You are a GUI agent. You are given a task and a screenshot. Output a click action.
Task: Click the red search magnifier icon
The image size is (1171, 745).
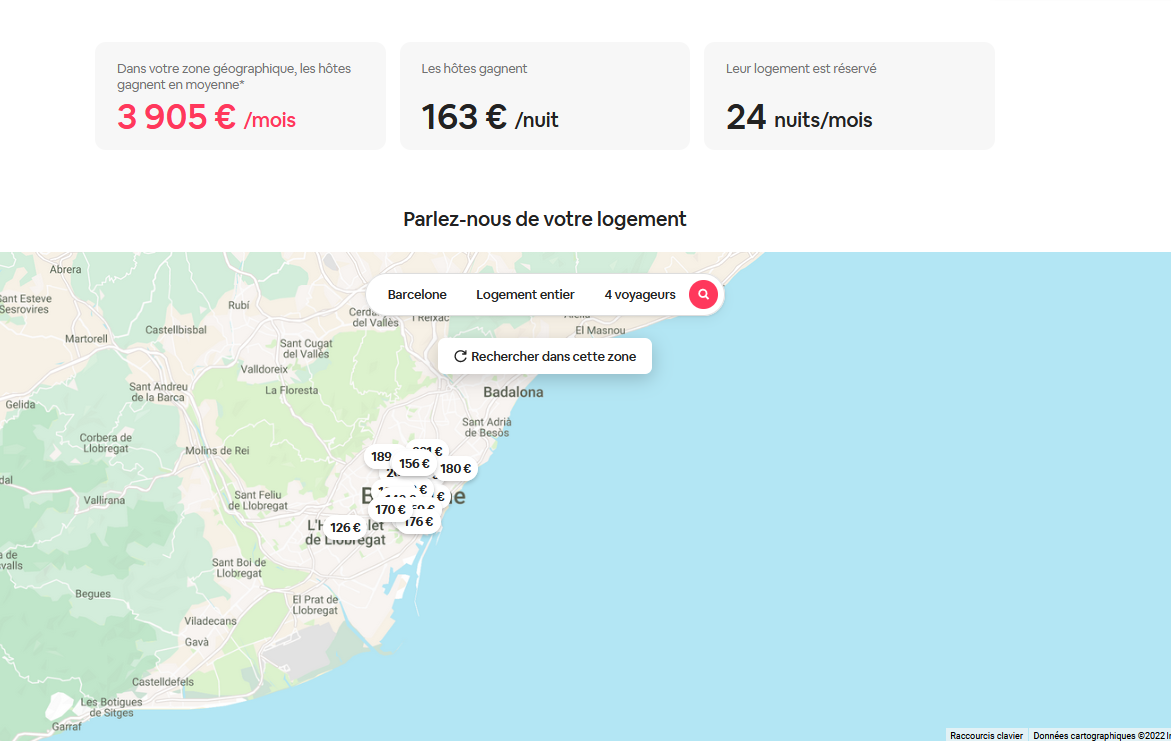703,295
